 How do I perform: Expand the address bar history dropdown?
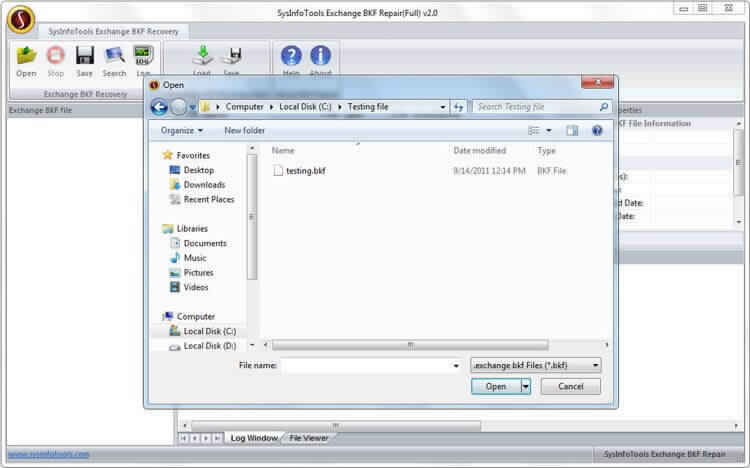point(443,107)
